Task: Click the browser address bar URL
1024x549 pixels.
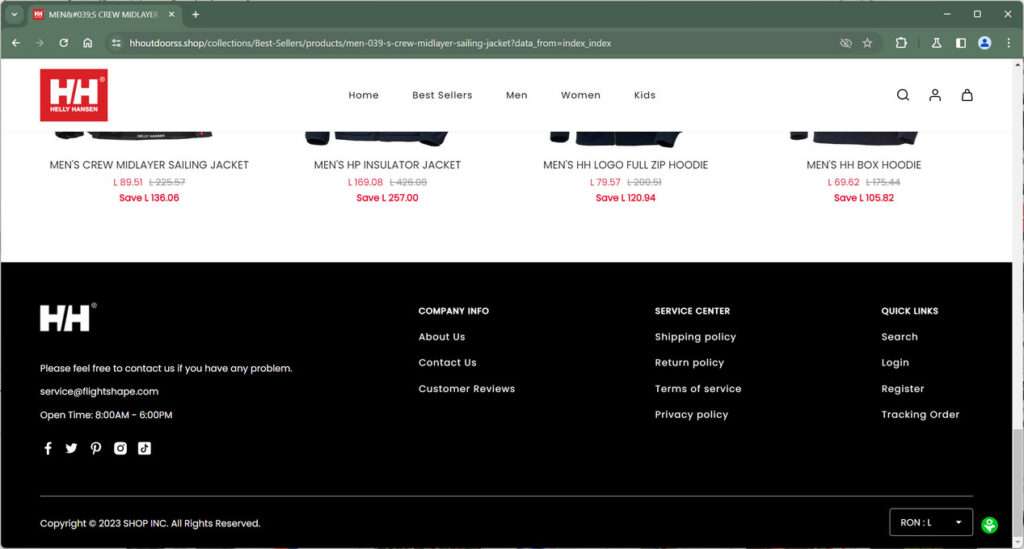Action: click(370, 43)
